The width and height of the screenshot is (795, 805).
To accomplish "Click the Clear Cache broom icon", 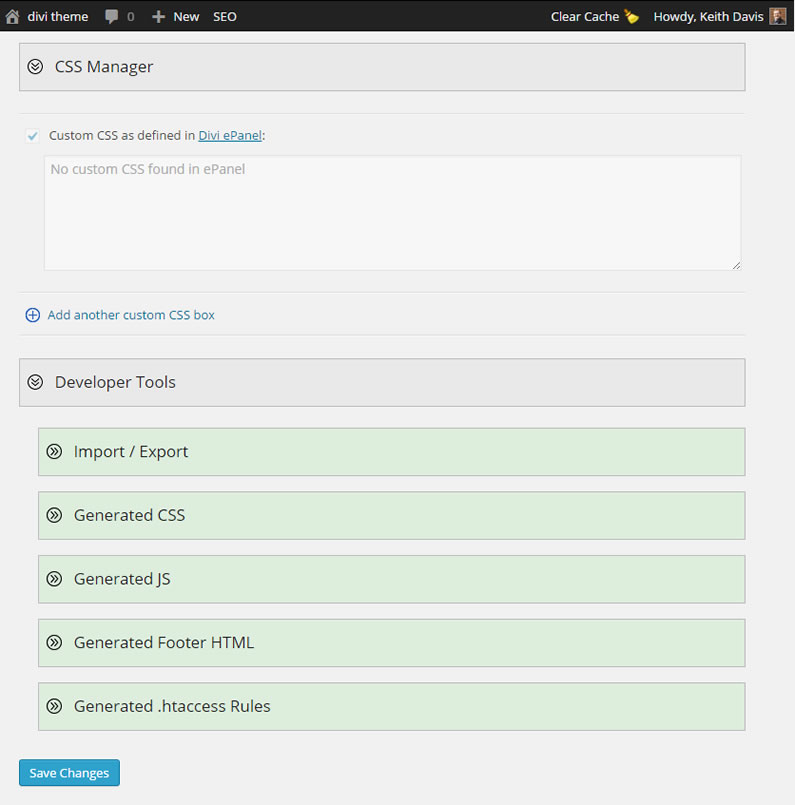I will click(632, 16).
